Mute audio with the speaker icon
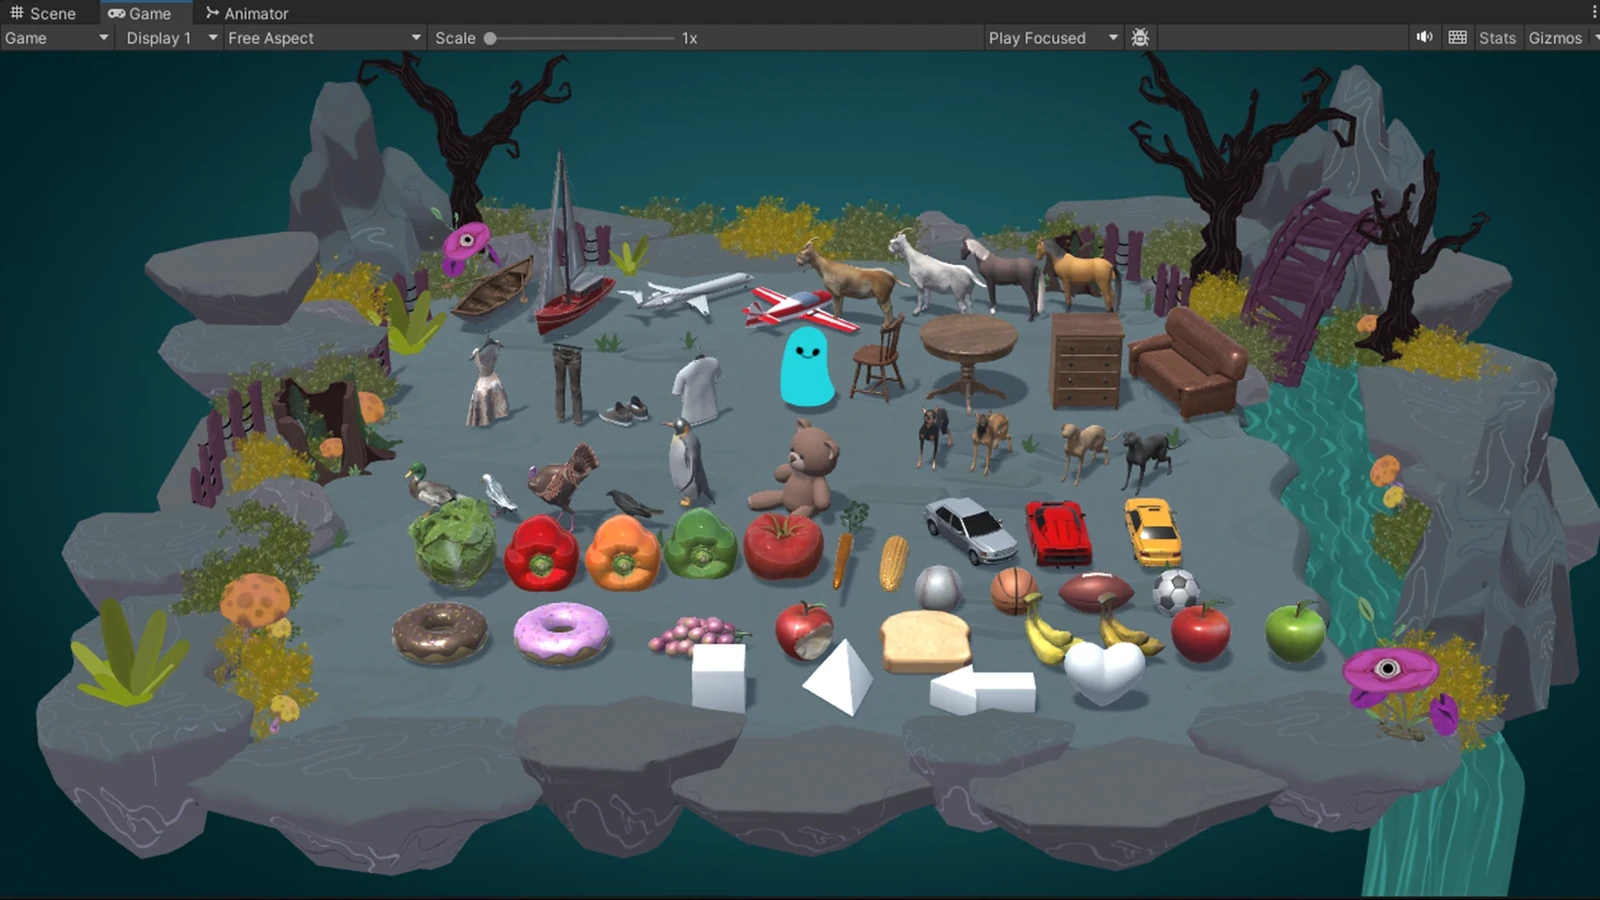The image size is (1600, 900). (1425, 37)
